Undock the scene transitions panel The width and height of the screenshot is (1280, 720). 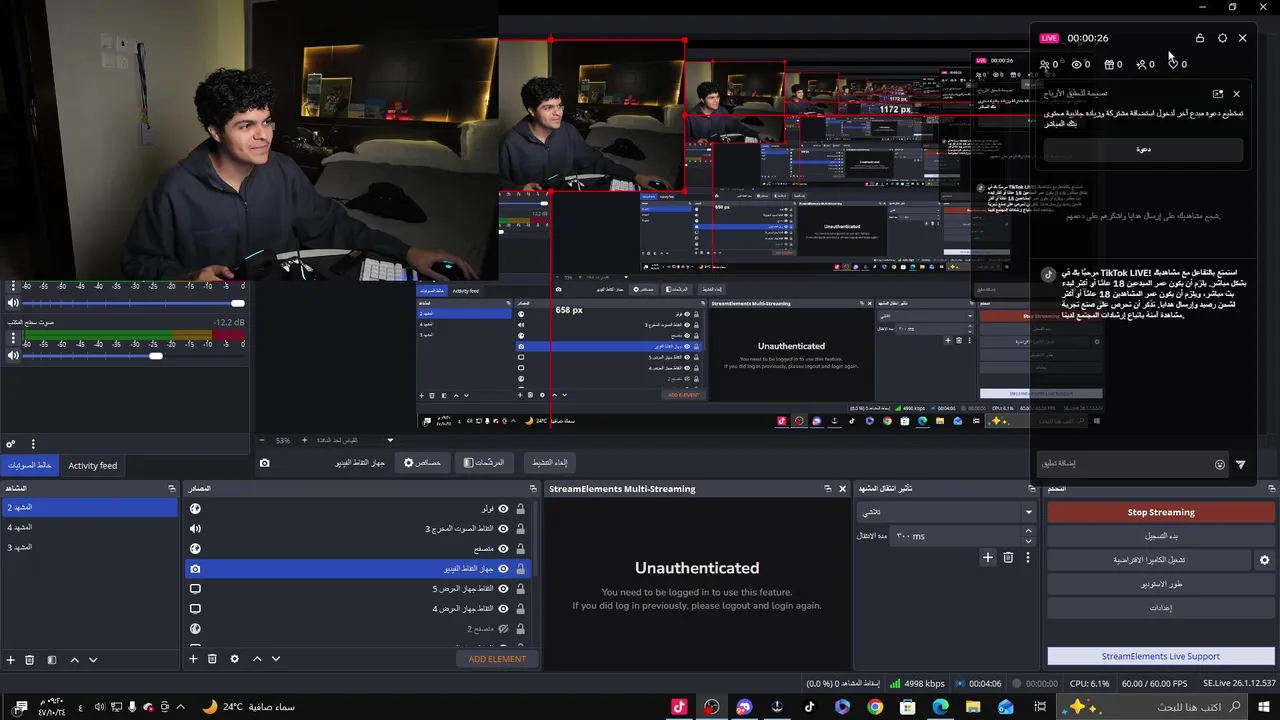1032,489
